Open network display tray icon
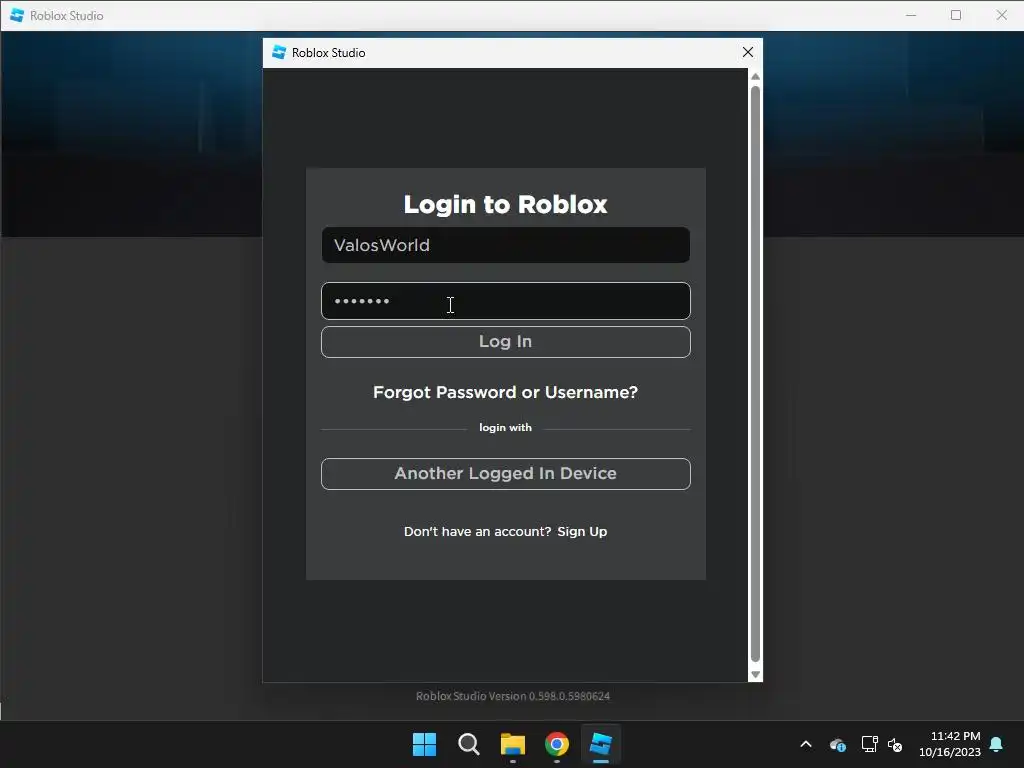Screen dimensions: 1024x768 point(869,744)
